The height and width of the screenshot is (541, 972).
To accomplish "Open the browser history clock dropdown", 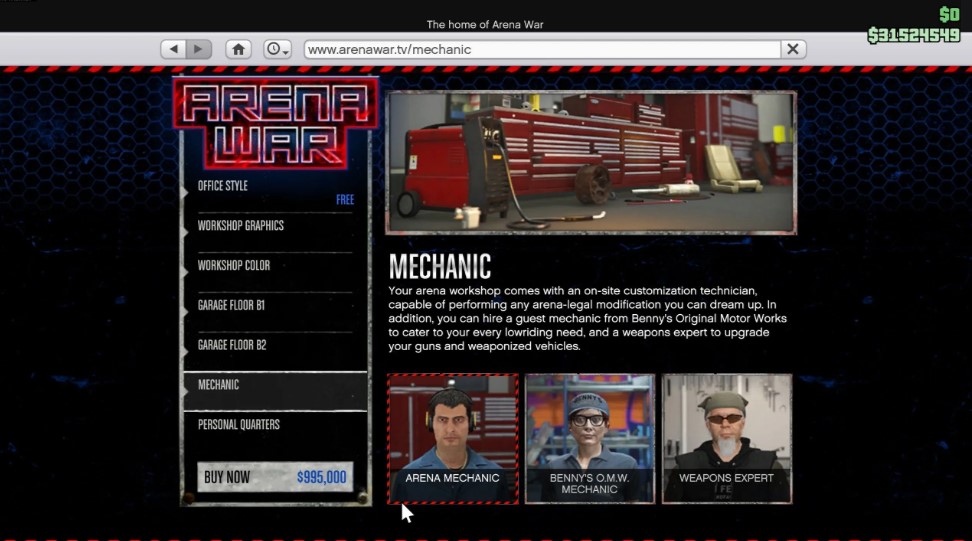I will point(277,49).
